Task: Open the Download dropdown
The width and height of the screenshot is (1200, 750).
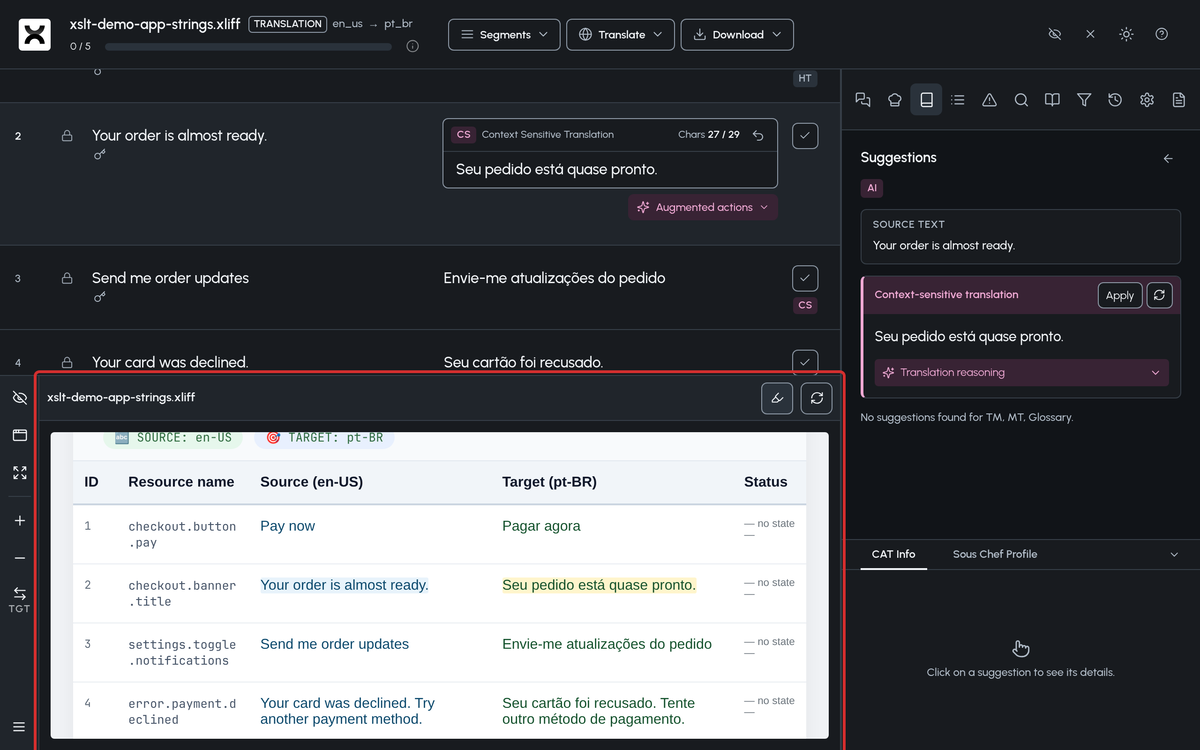Action: (x=737, y=34)
